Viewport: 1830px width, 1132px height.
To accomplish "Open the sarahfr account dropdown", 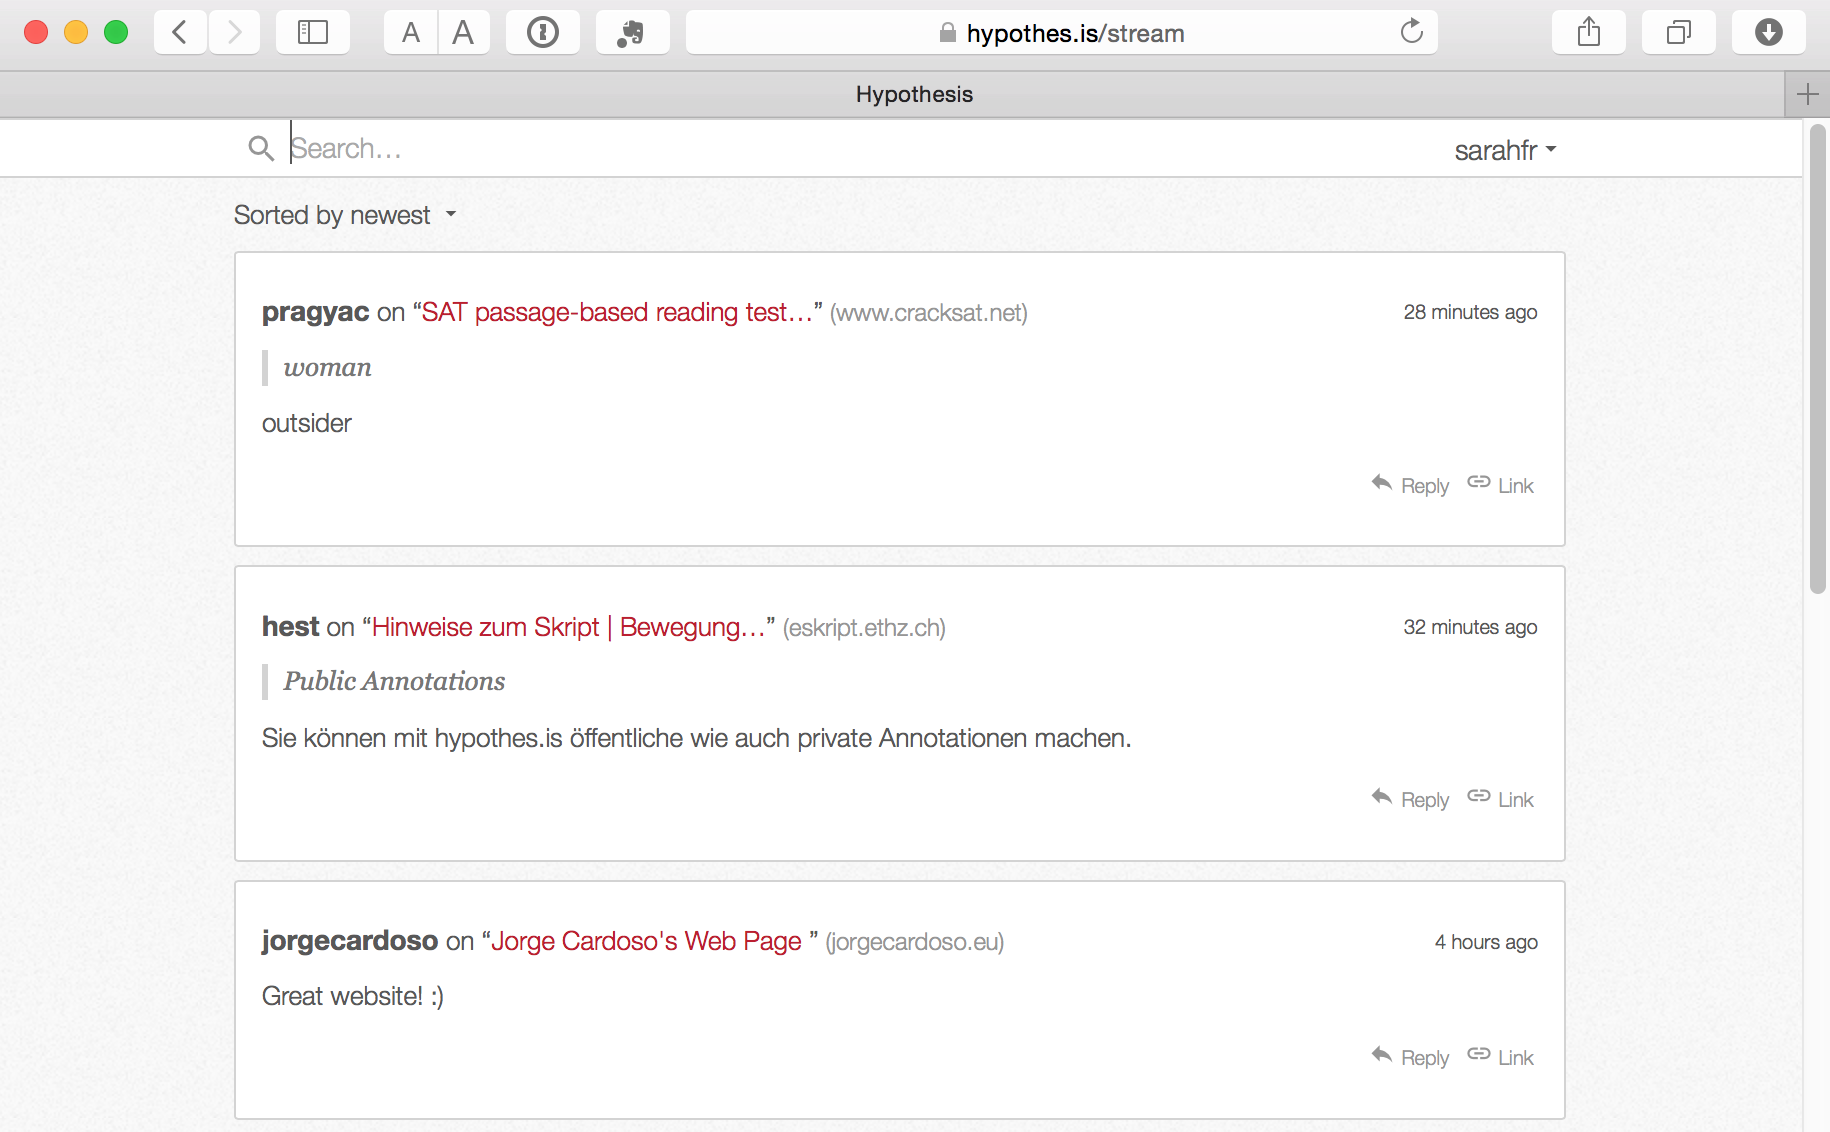I will coord(1505,150).
